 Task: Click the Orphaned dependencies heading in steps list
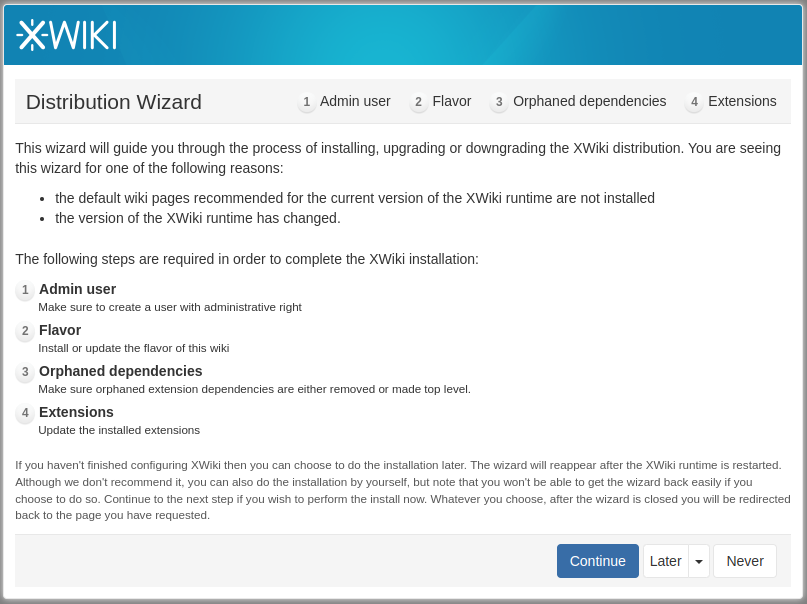tap(120, 371)
